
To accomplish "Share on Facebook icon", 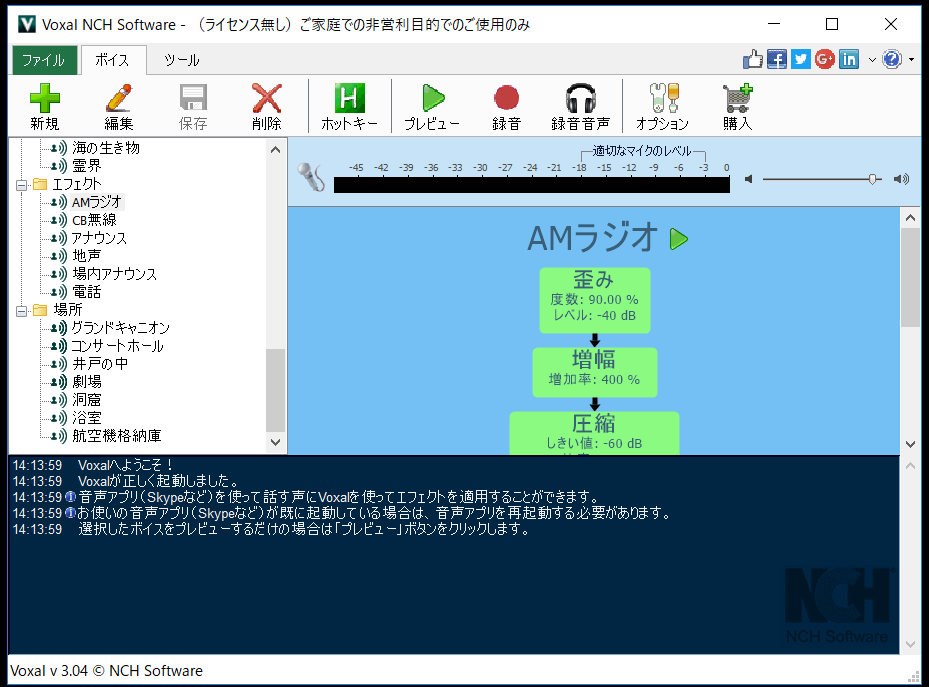I will pyautogui.click(x=777, y=59).
